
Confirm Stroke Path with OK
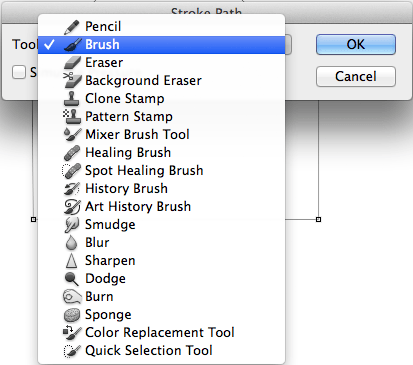pyautogui.click(x=356, y=44)
